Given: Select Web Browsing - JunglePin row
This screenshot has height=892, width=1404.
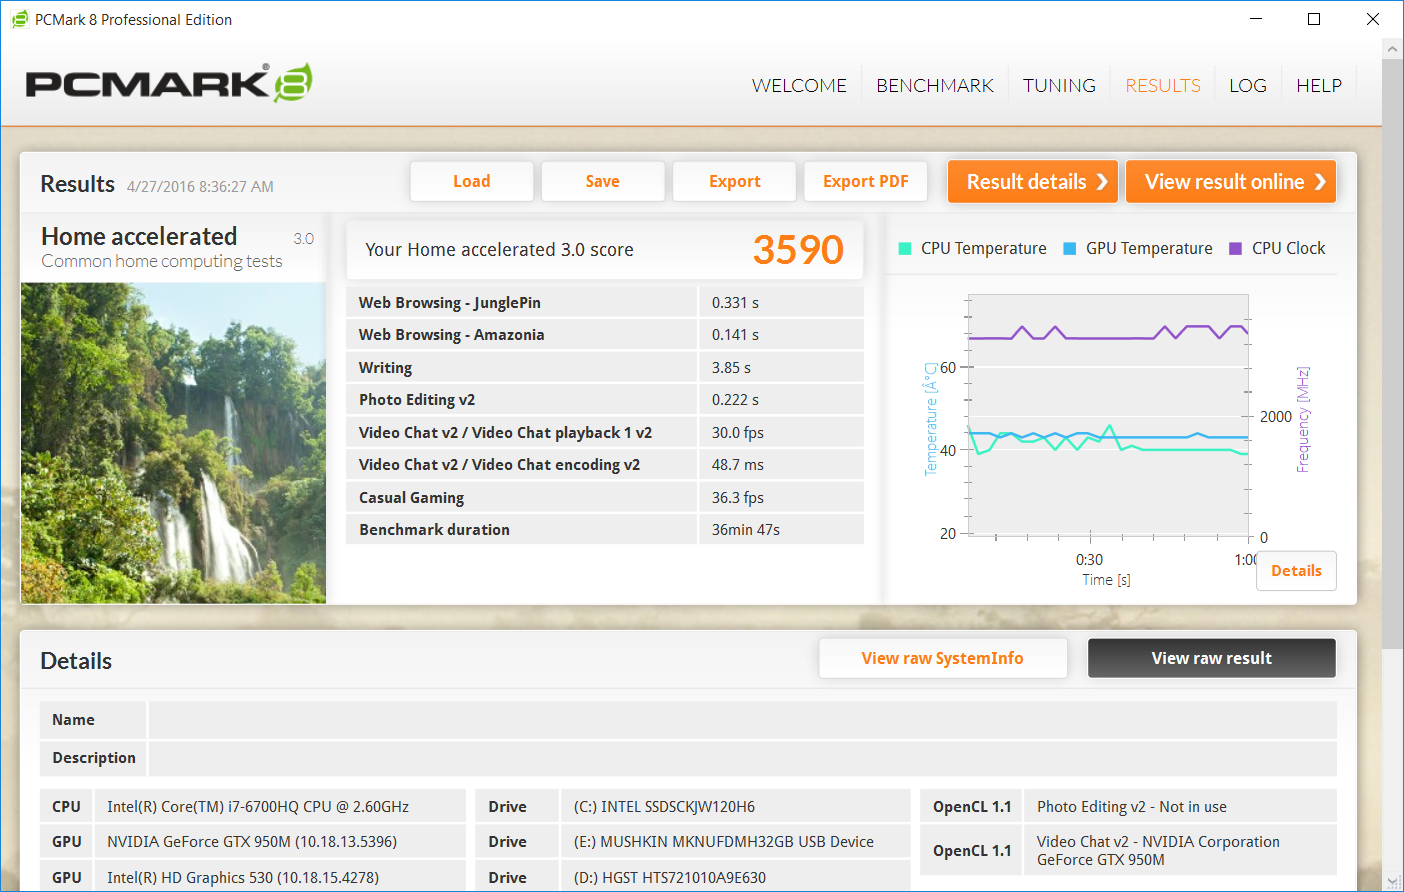Looking at the screenshot, I should tap(605, 303).
